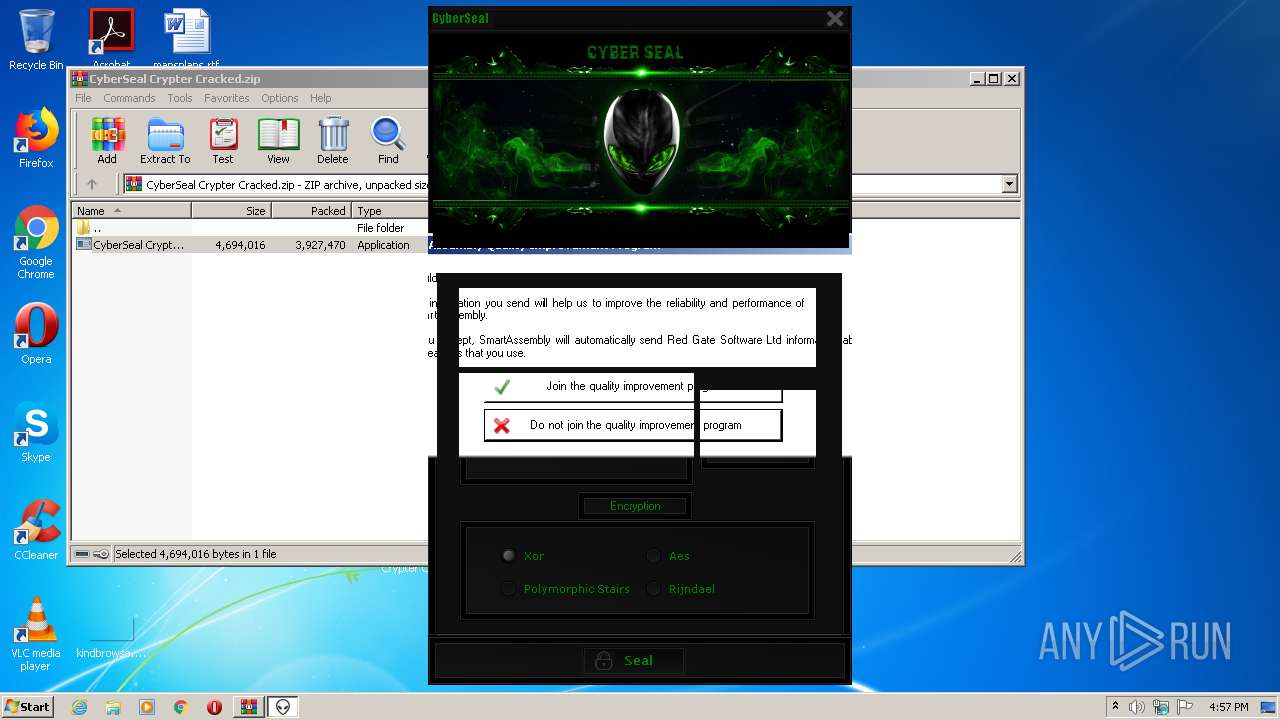Click the Seal lock button
Viewport: 1280px width, 720px height.
coord(634,660)
